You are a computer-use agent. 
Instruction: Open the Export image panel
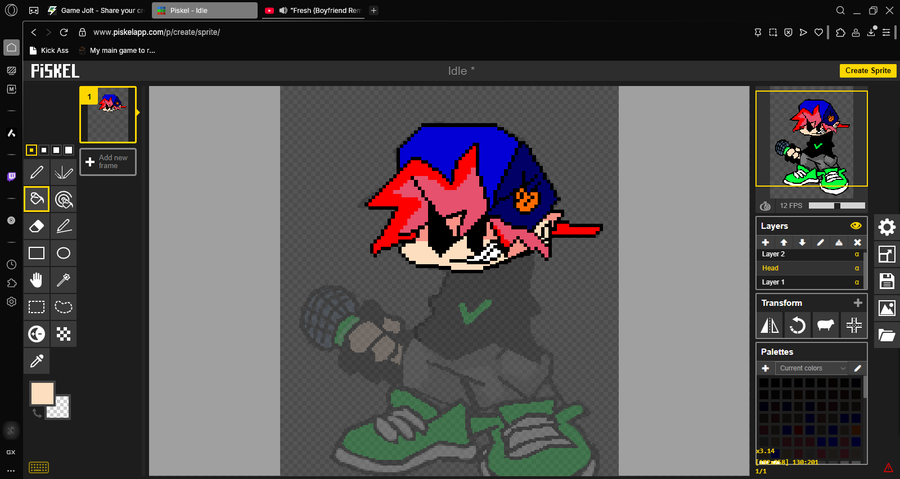(x=887, y=308)
